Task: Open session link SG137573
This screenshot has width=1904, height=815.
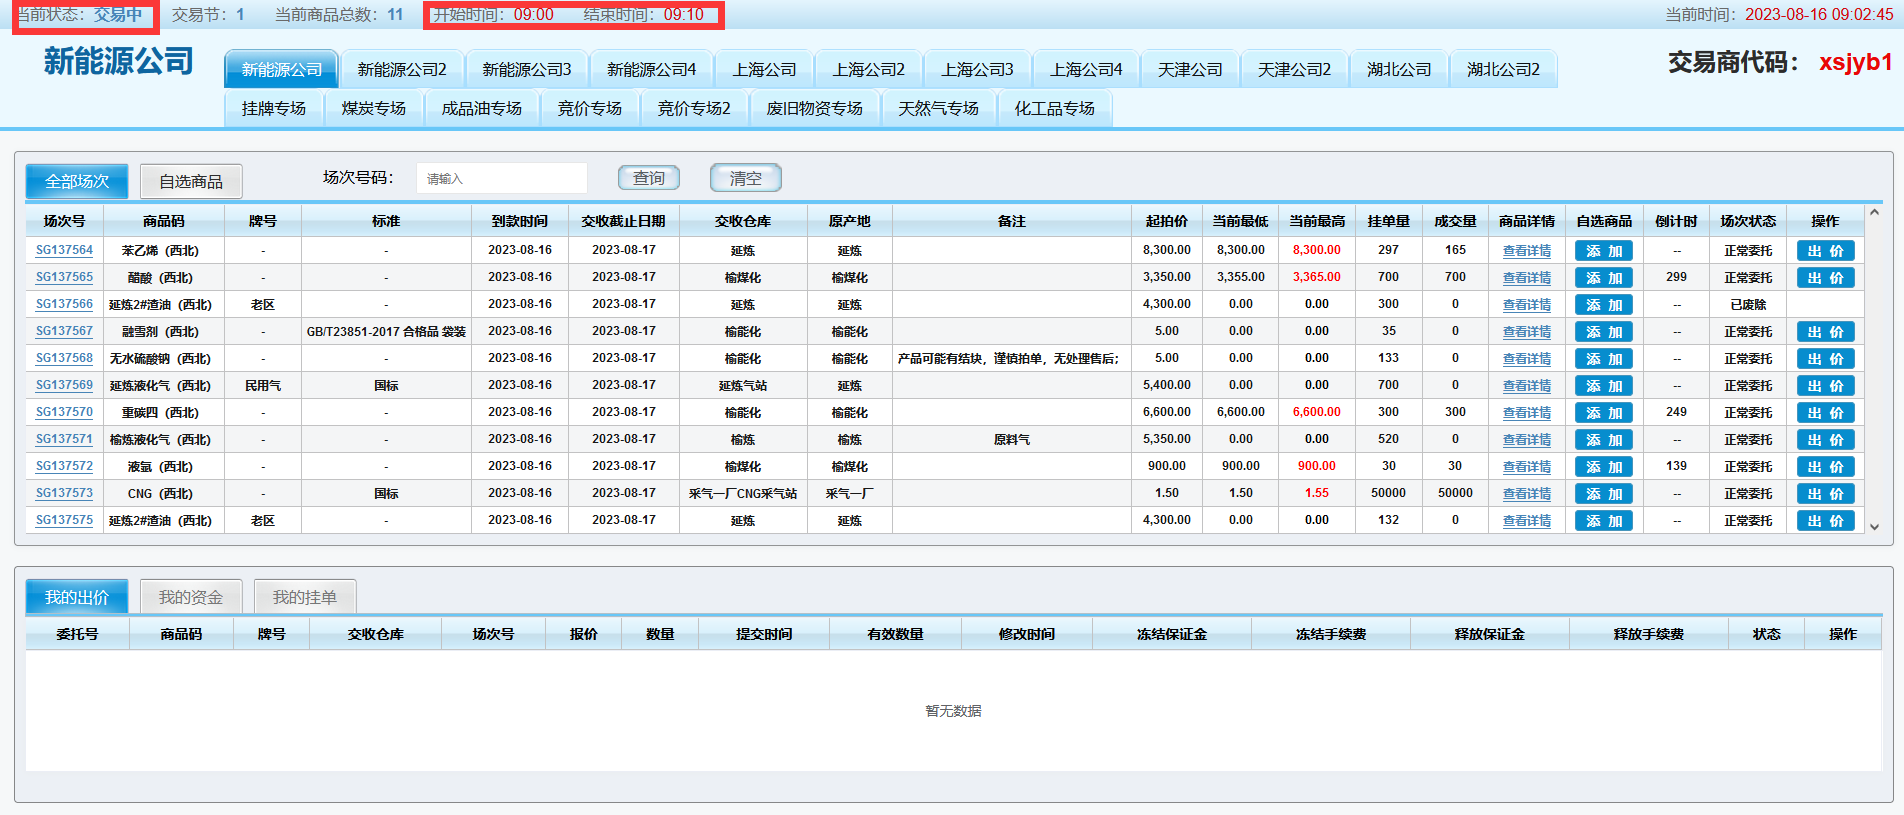Action: (64, 493)
